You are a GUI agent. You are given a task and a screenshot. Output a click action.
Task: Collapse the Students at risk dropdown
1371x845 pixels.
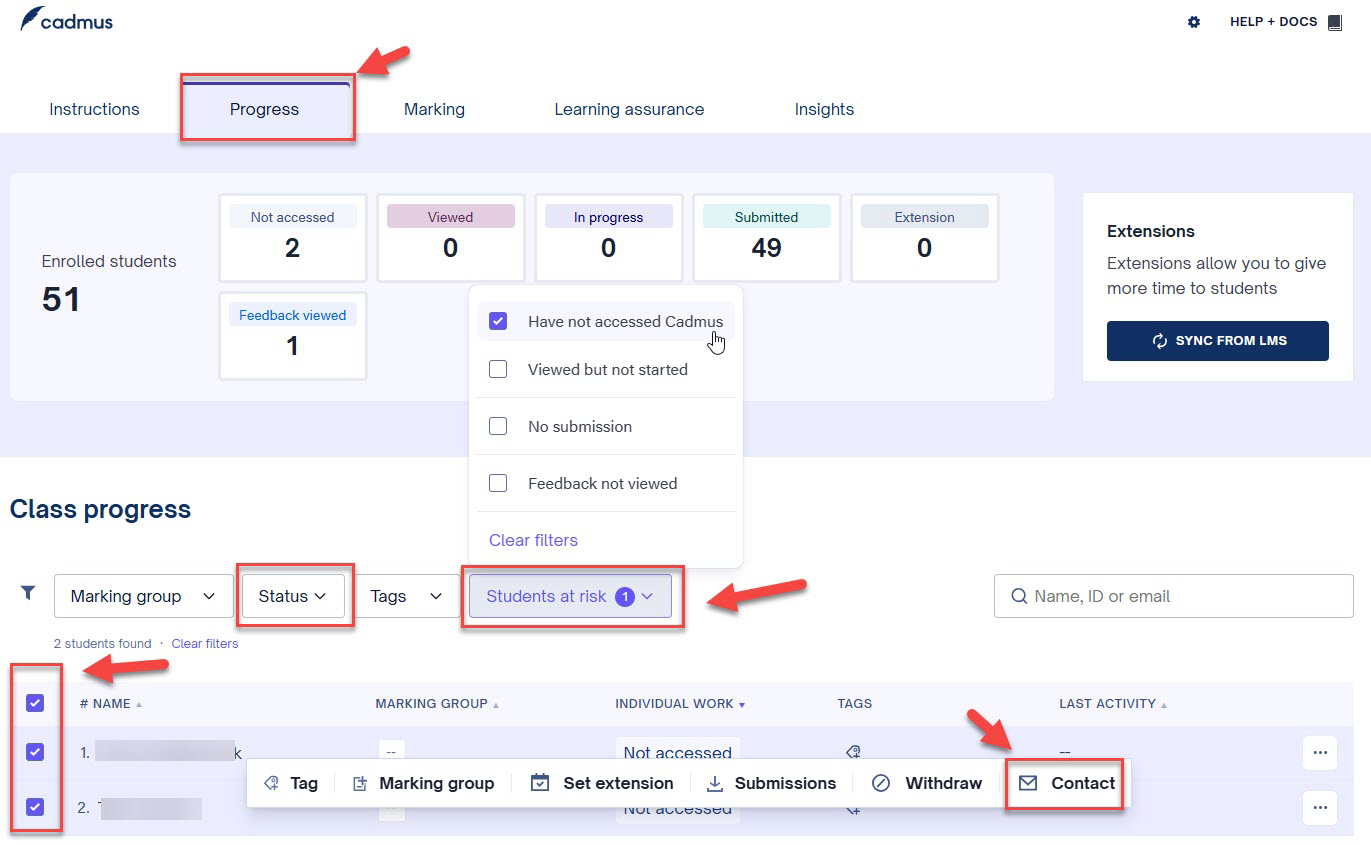click(570, 596)
